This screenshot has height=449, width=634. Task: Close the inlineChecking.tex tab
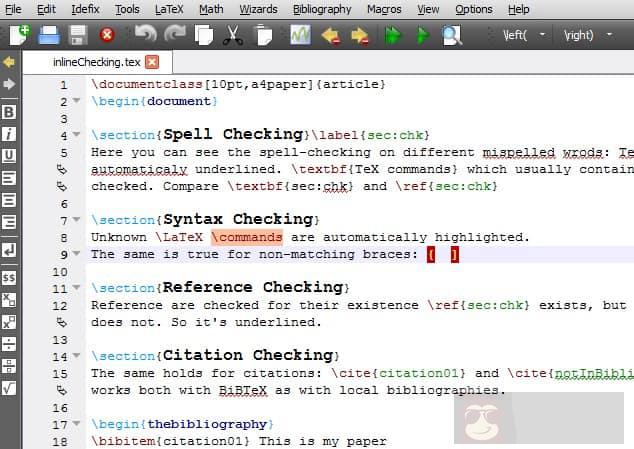152,62
